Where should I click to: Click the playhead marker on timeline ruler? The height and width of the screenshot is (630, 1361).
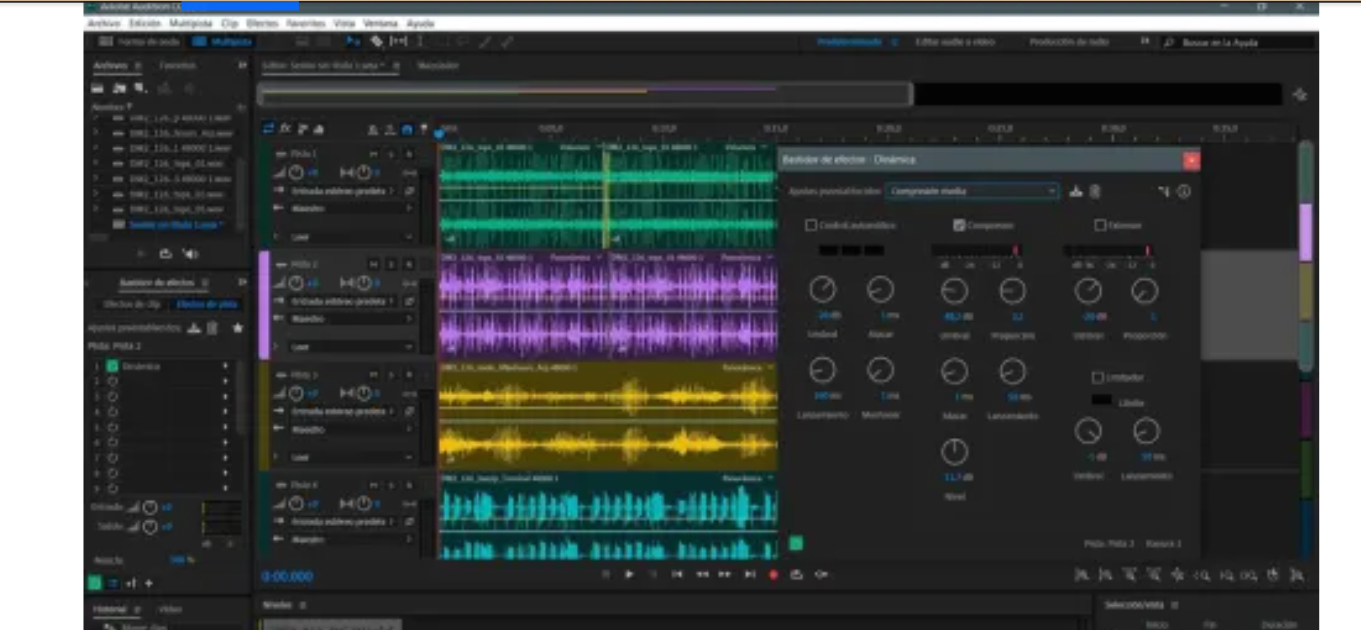(439, 133)
